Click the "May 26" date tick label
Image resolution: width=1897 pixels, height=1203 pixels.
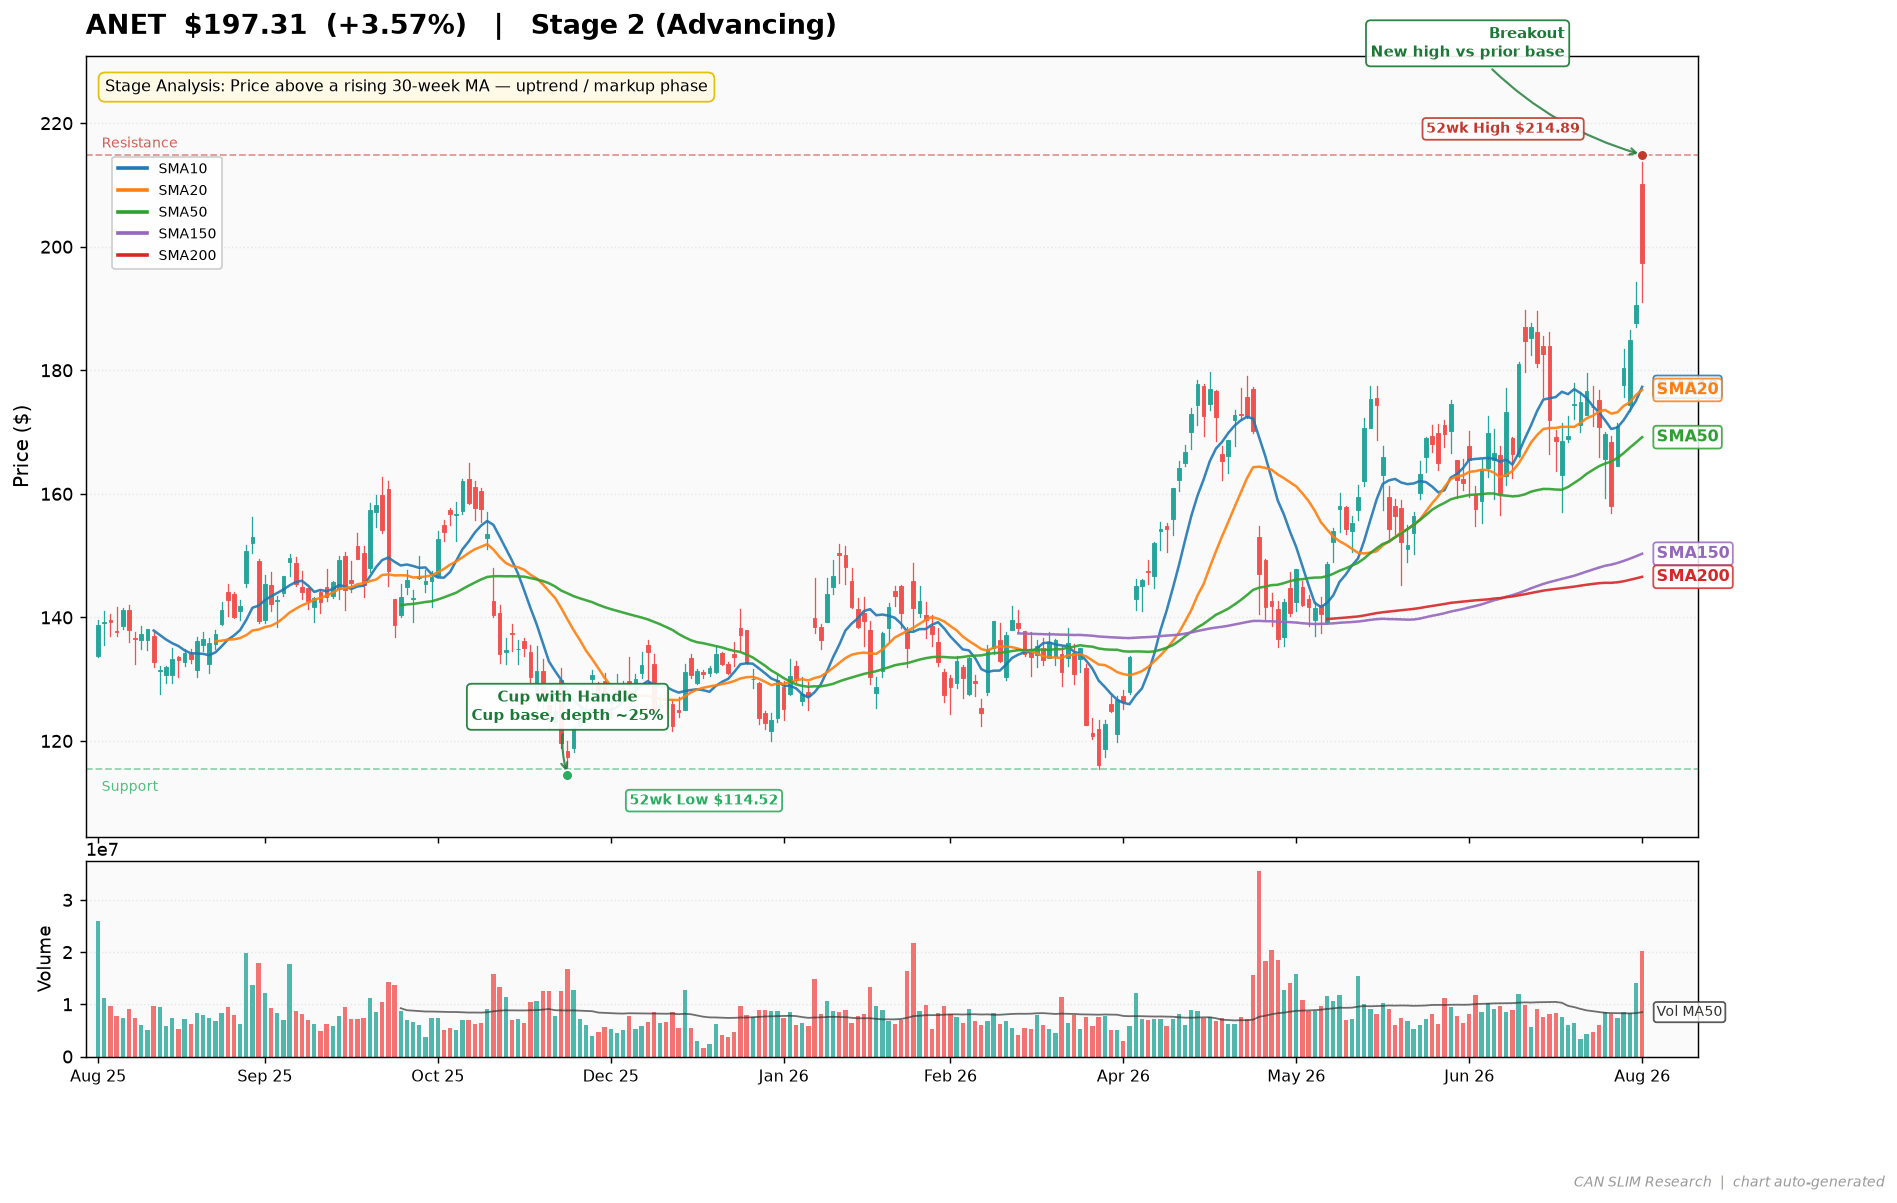(1296, 1077)
